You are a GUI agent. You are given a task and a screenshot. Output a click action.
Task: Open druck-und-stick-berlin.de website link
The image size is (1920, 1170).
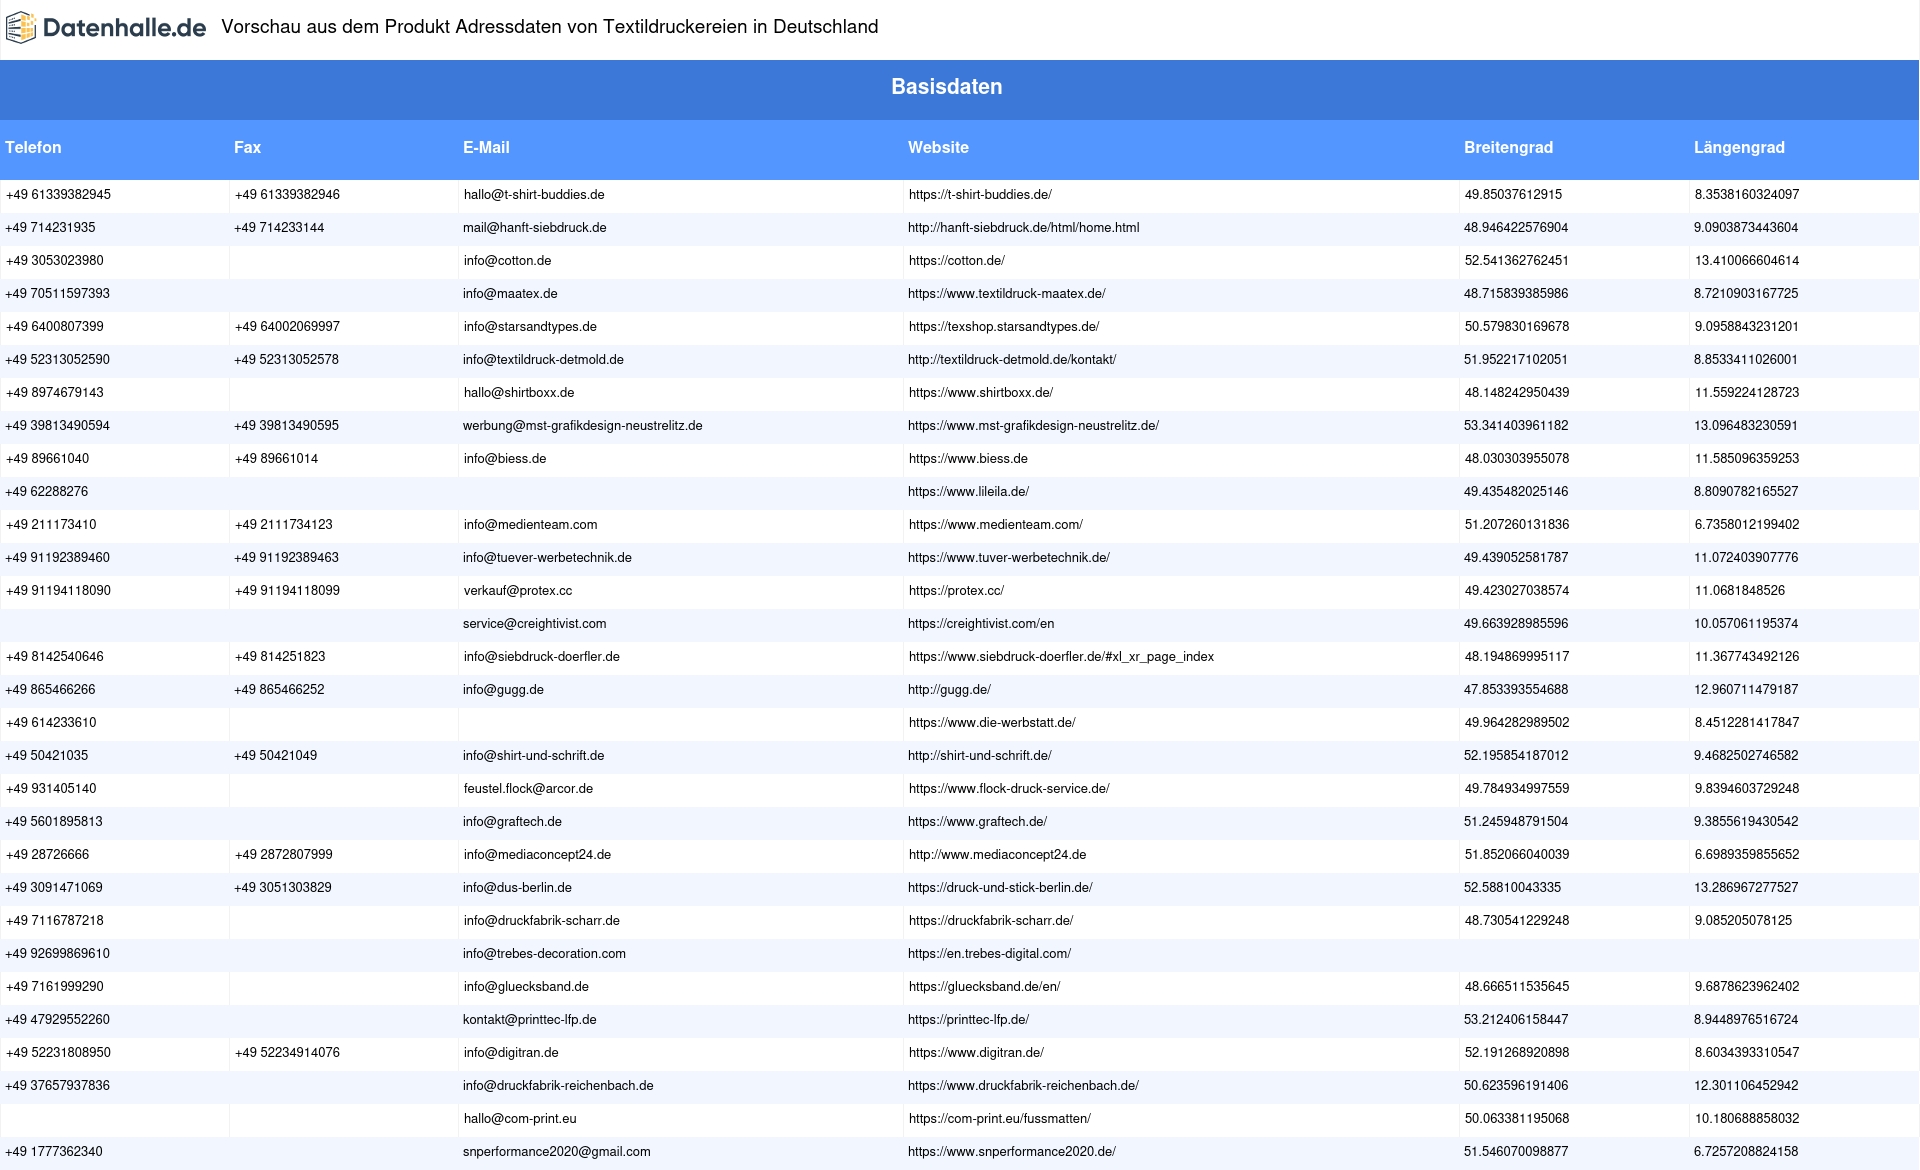click(1000, 888)
